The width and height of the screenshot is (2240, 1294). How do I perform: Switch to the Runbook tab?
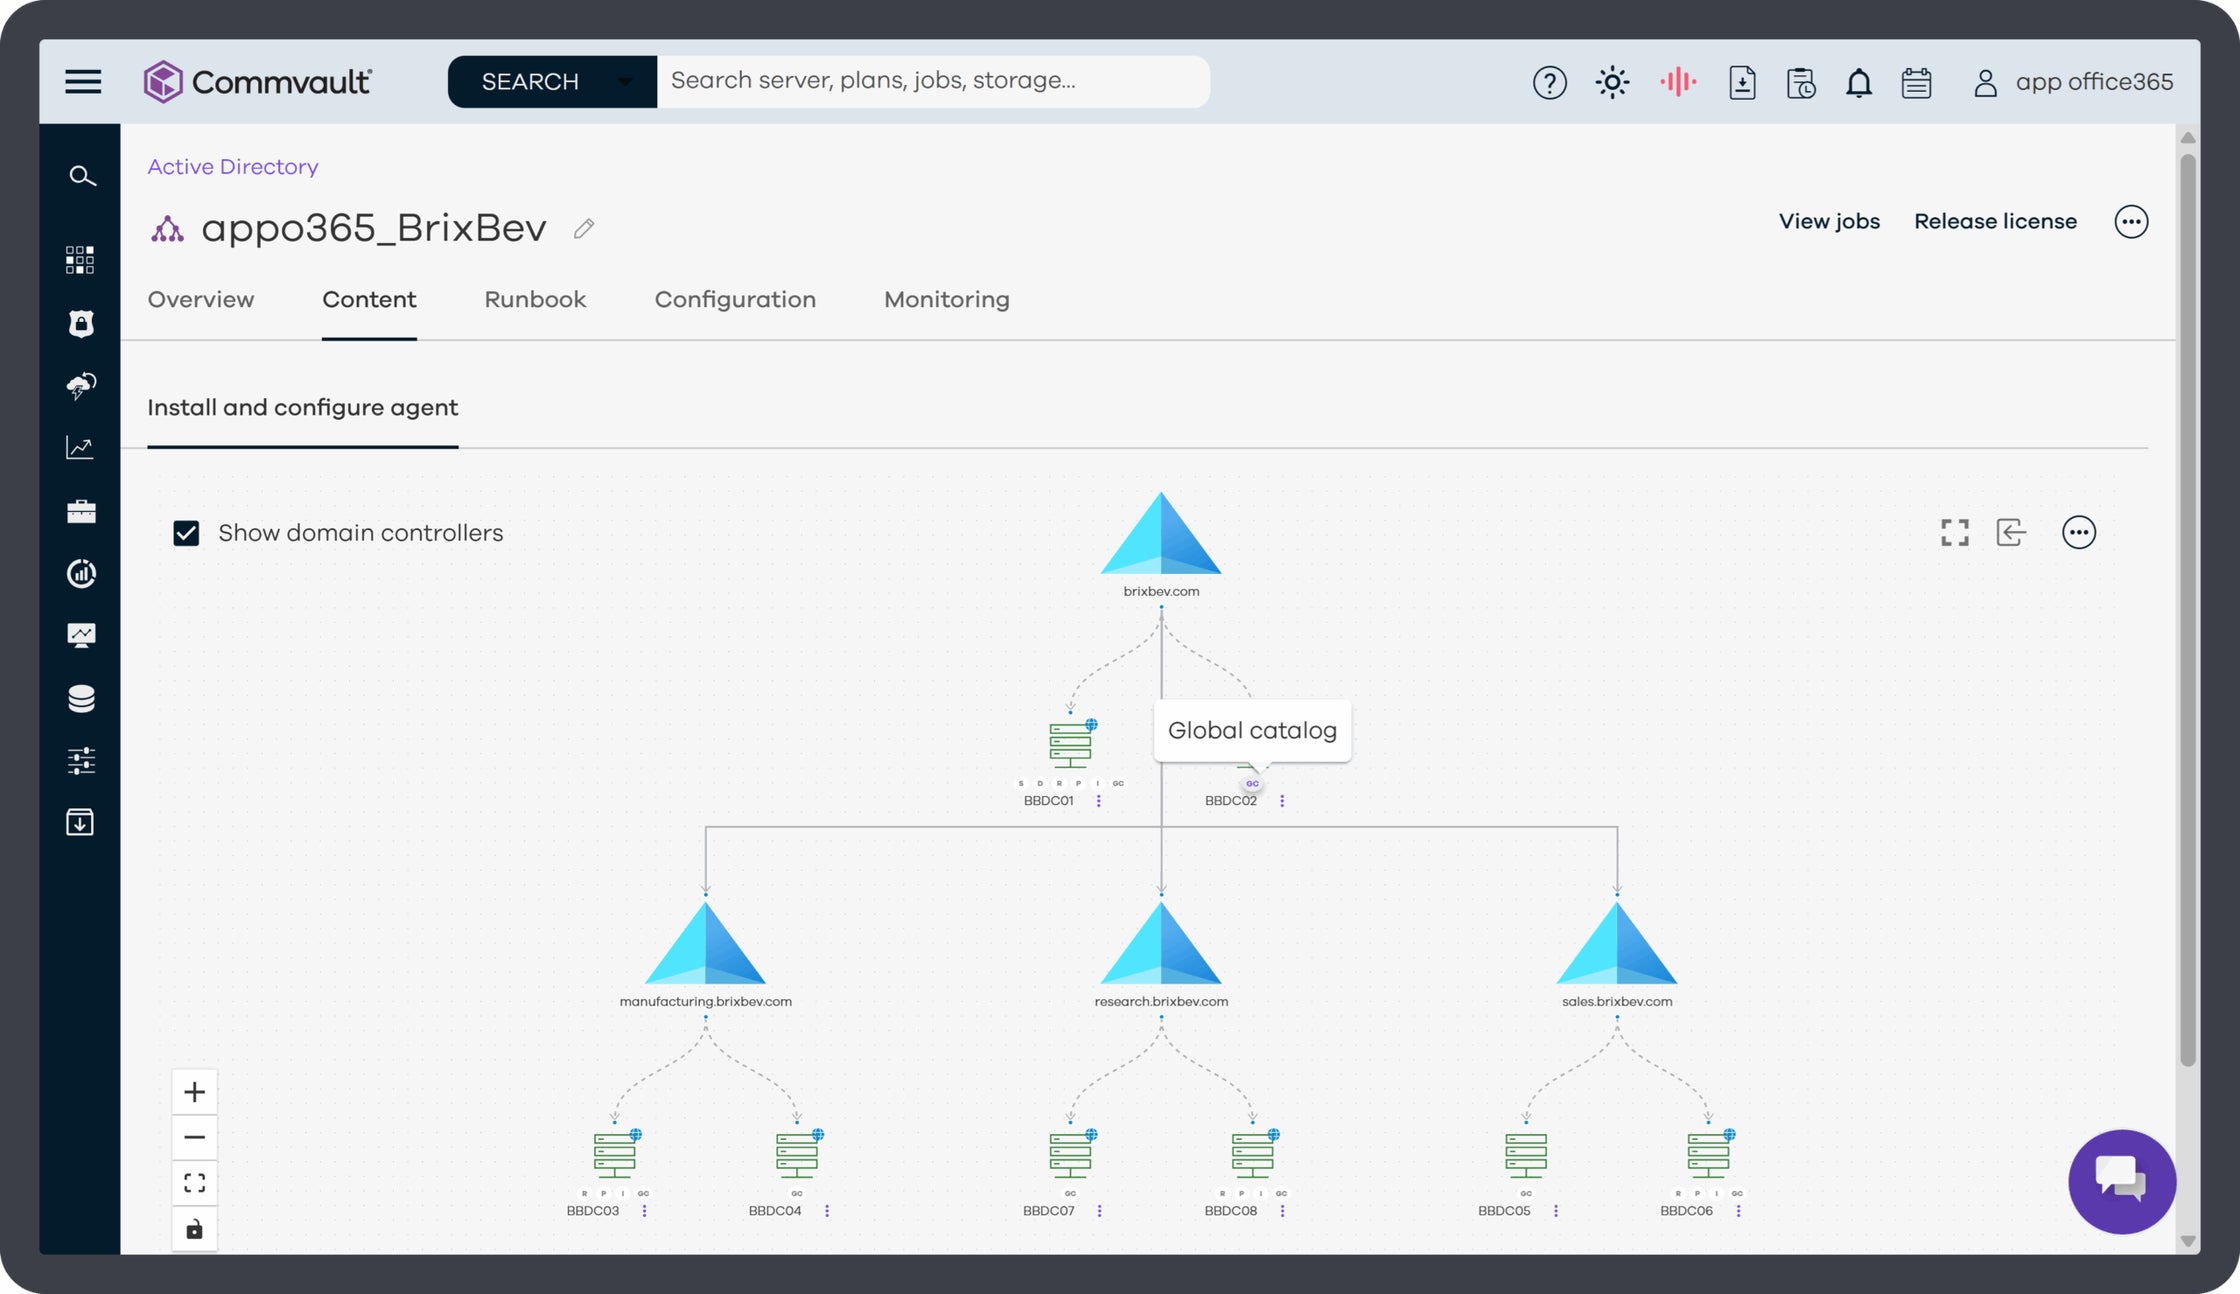(535, 299)
